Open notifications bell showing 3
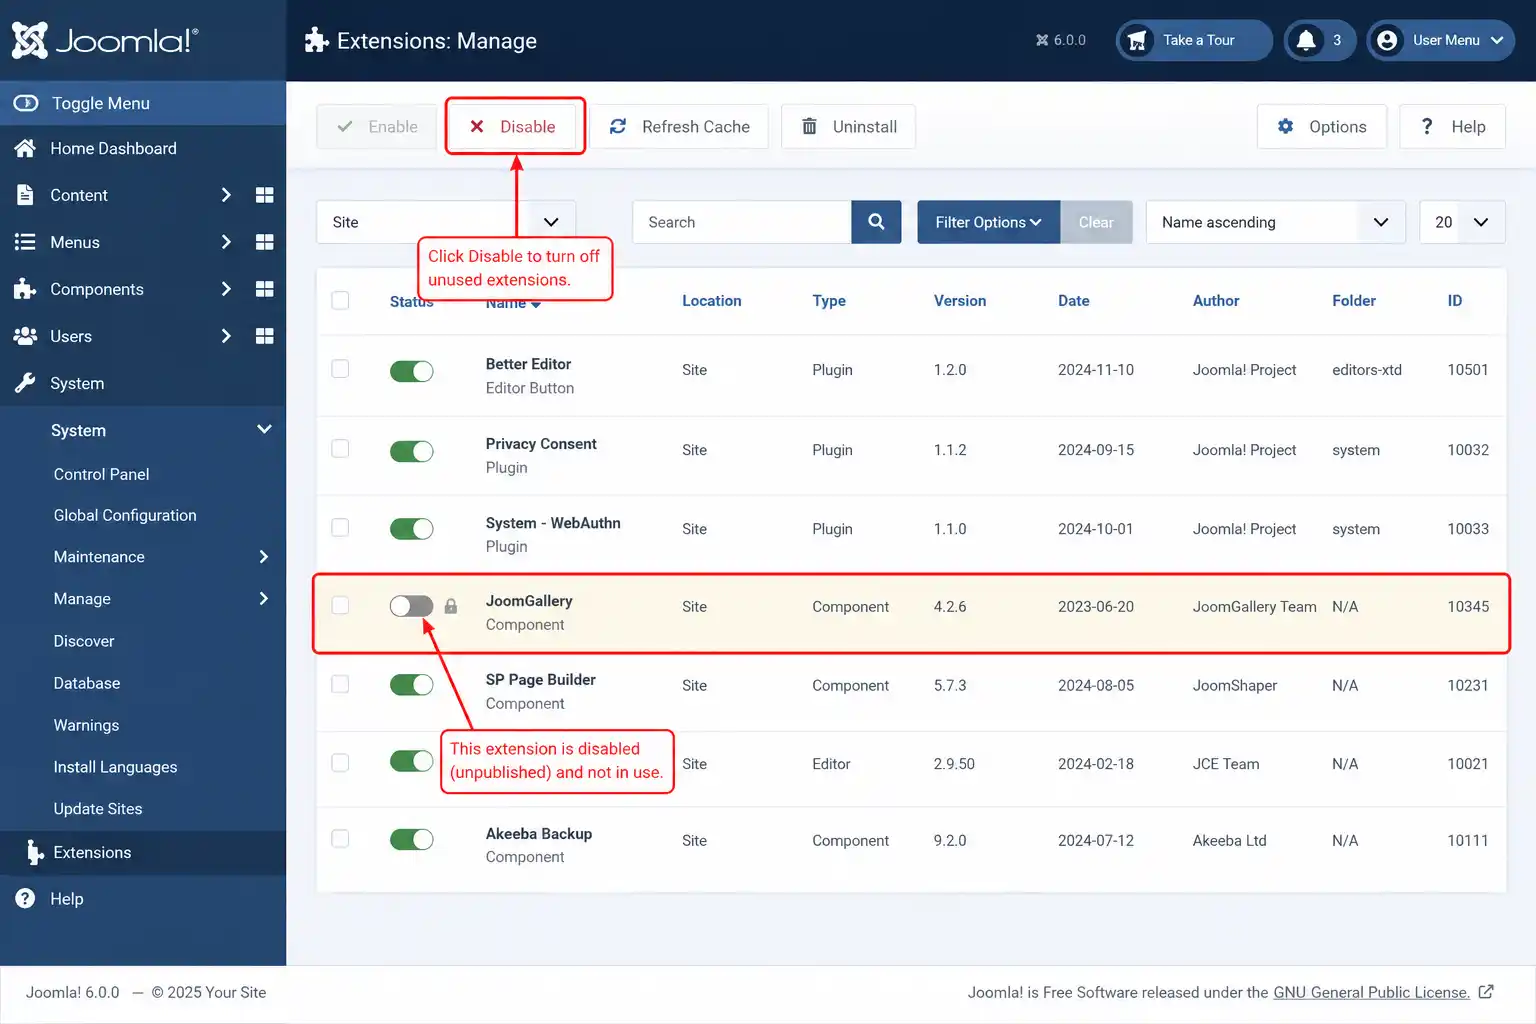The height and width of the screenshot is (1024, 1536). click(1320, 40)
